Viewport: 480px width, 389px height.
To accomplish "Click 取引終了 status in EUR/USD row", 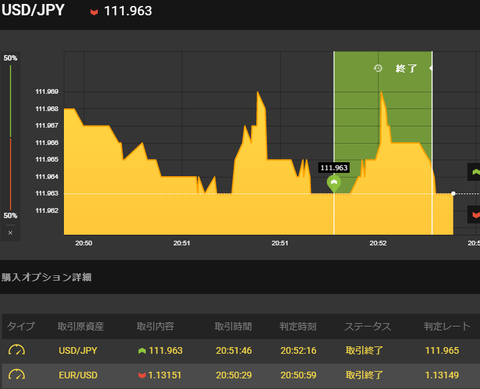I will click(364, 375).
